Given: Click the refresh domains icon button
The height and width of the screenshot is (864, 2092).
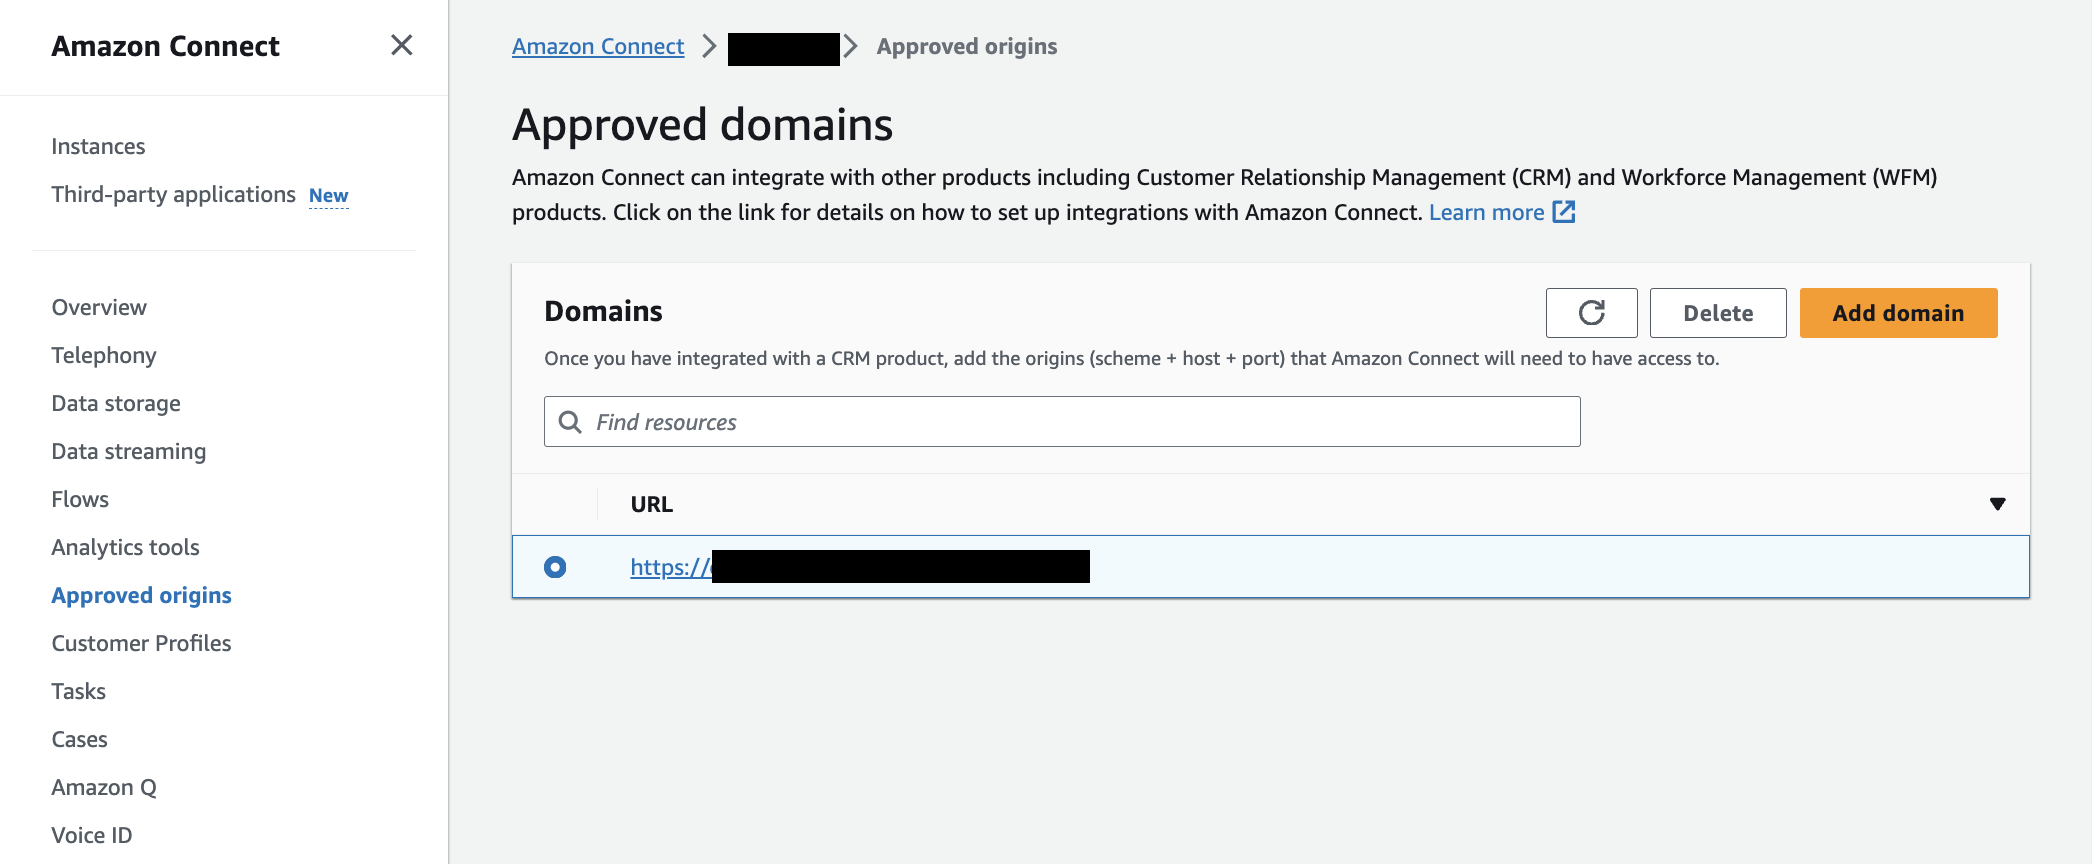Looking at the screenshot, I should [1591, 313].
